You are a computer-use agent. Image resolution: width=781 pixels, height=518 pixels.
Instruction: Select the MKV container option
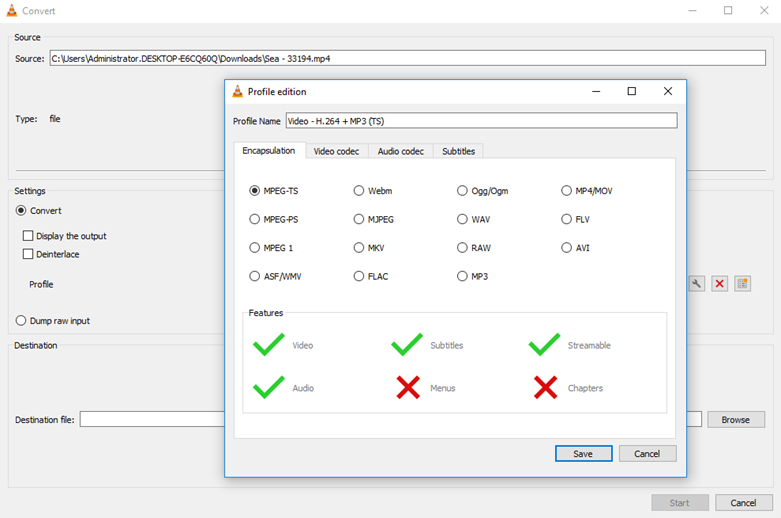359,248
